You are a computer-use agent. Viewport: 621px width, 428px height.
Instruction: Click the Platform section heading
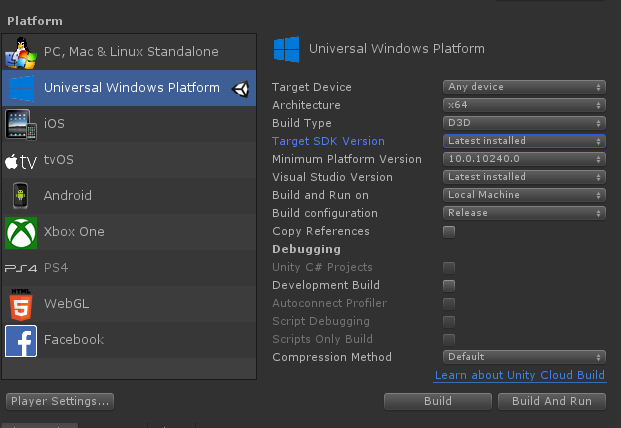[35, 21]
